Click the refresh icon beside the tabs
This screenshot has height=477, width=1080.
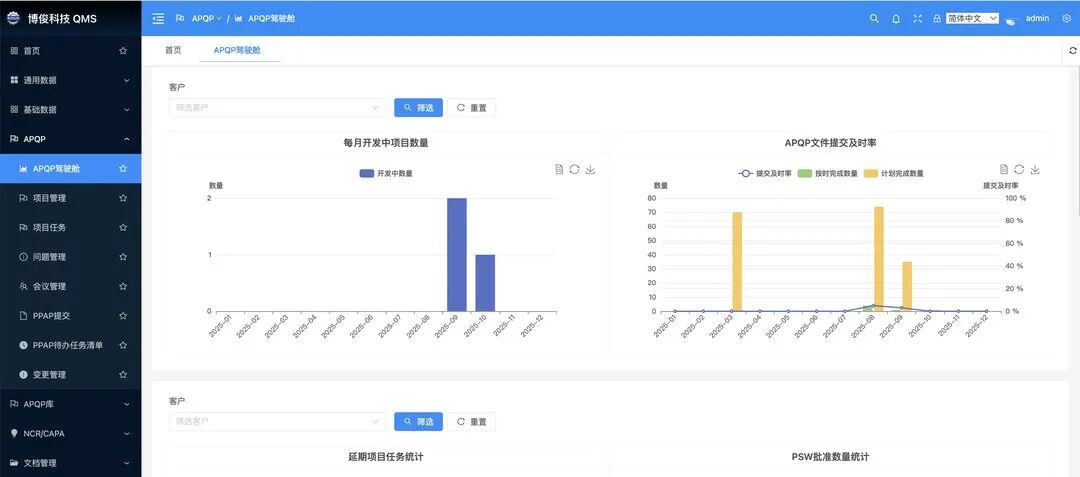pyautogui.click(x=1072, y=50)
